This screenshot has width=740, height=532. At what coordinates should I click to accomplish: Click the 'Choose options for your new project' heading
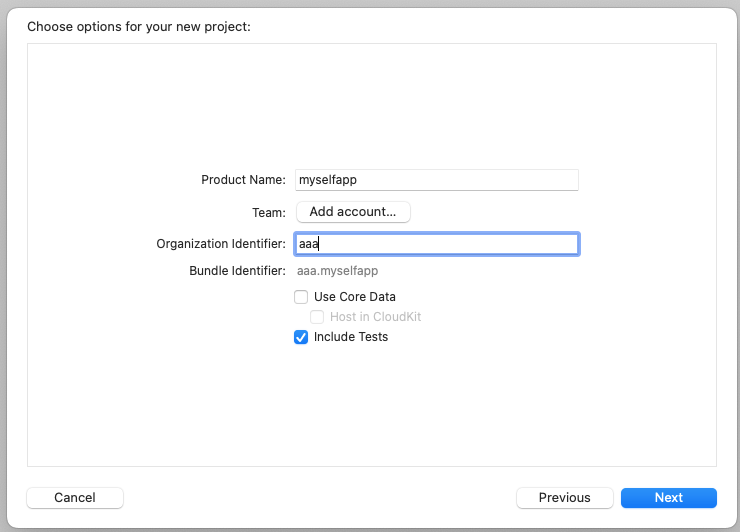139,26
